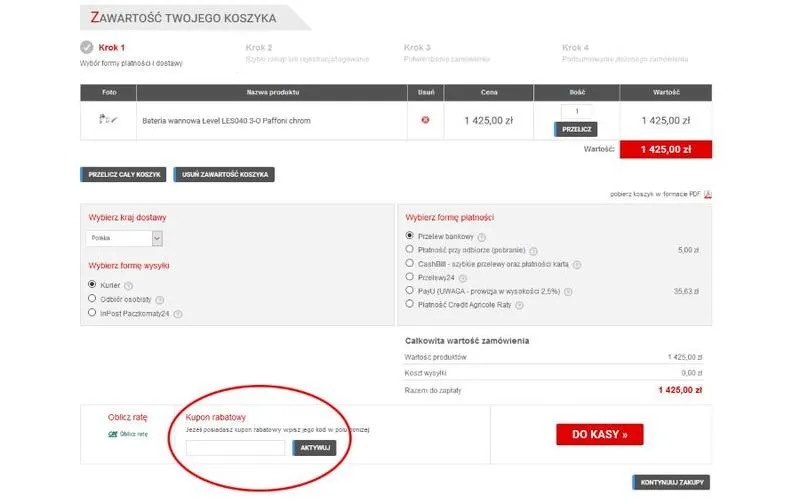Select Płatność przy odbiorze payment option

(x=410, y=249)
